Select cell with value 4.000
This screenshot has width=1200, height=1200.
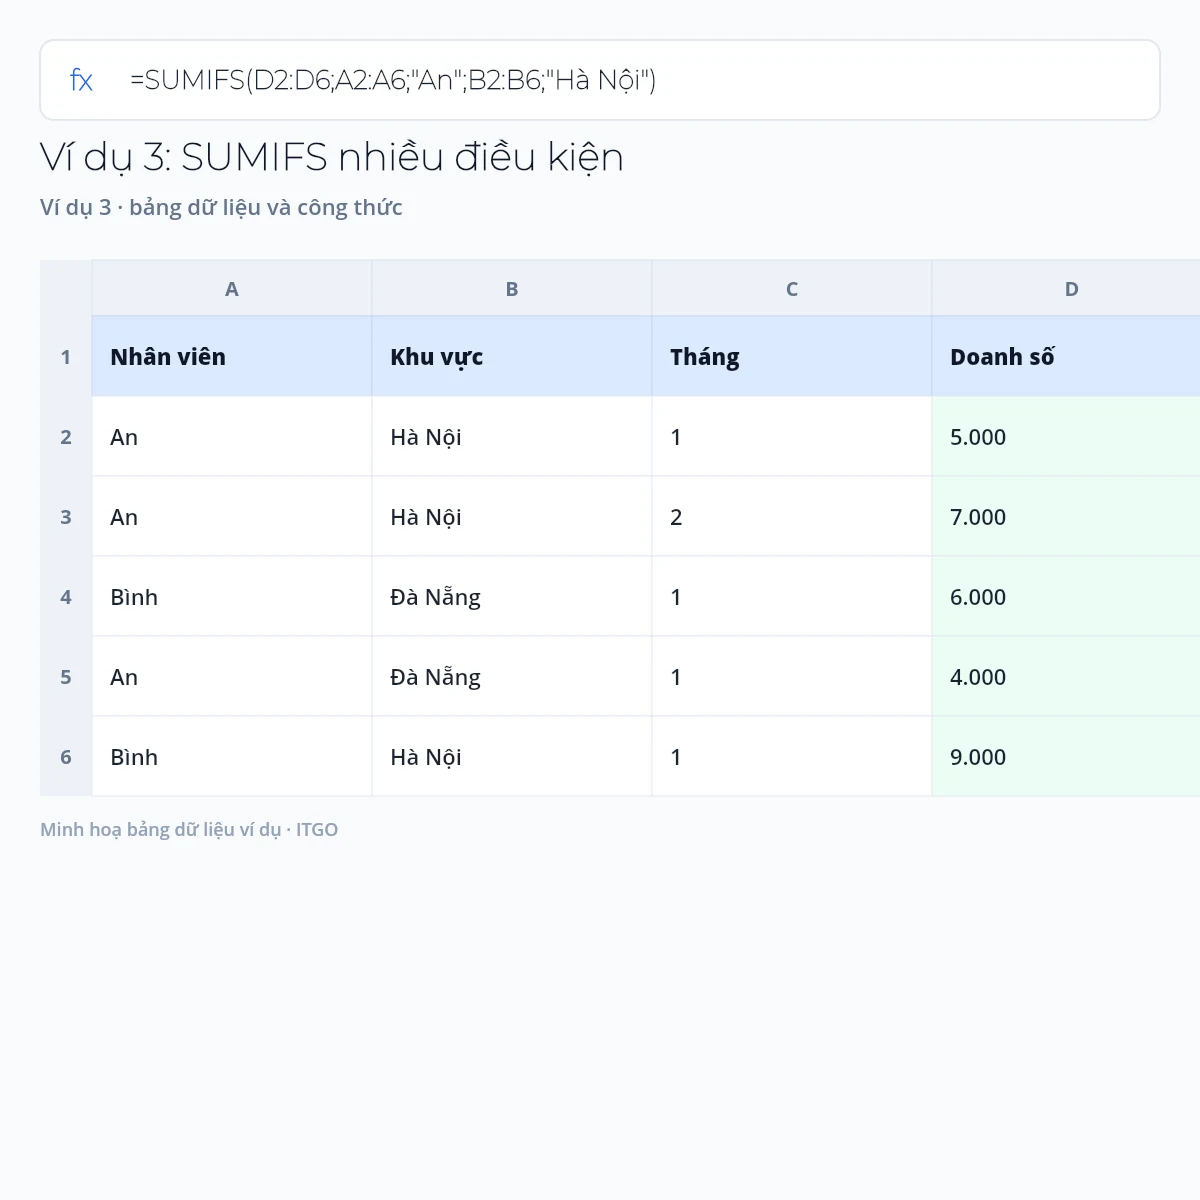[1066, 677]
